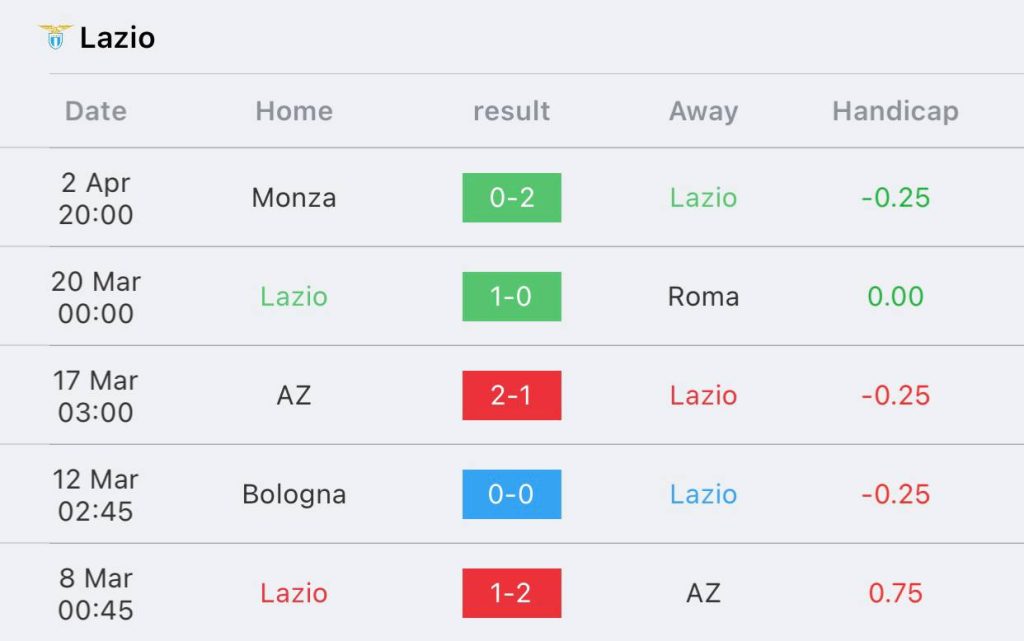Open the Bologna home team link

coord(293,495)
